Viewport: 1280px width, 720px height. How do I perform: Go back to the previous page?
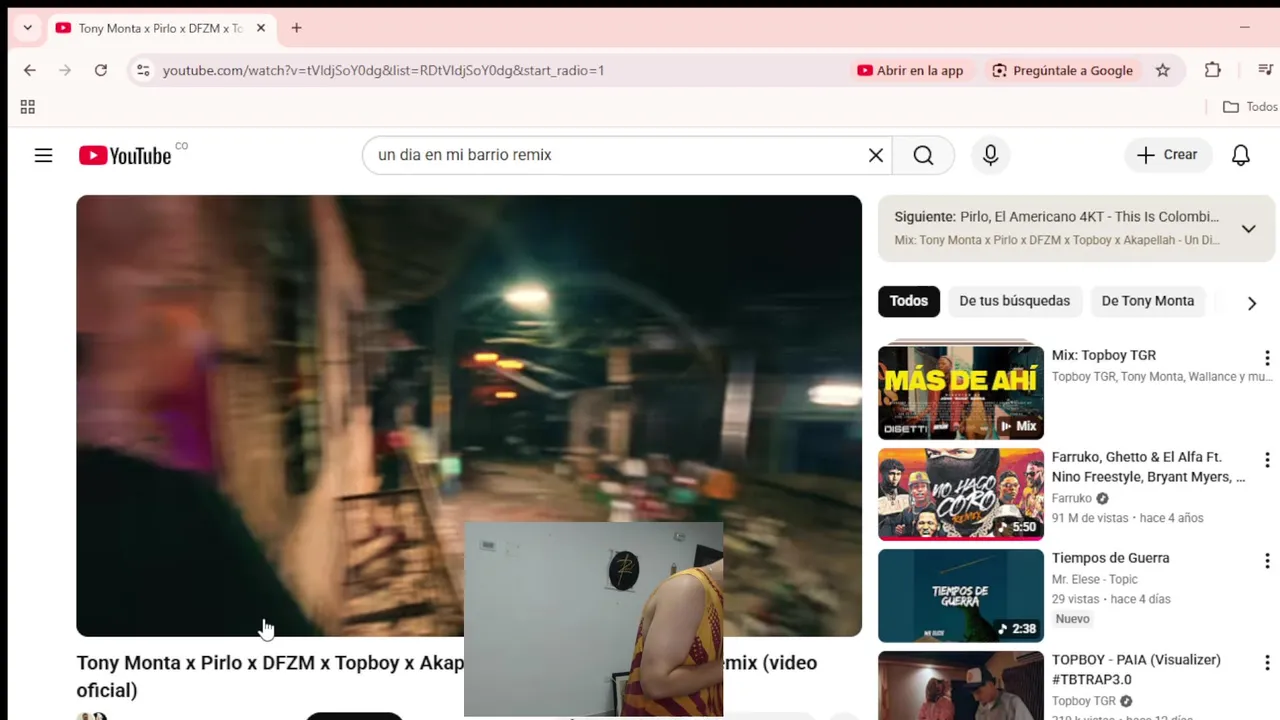click(29, 70)
